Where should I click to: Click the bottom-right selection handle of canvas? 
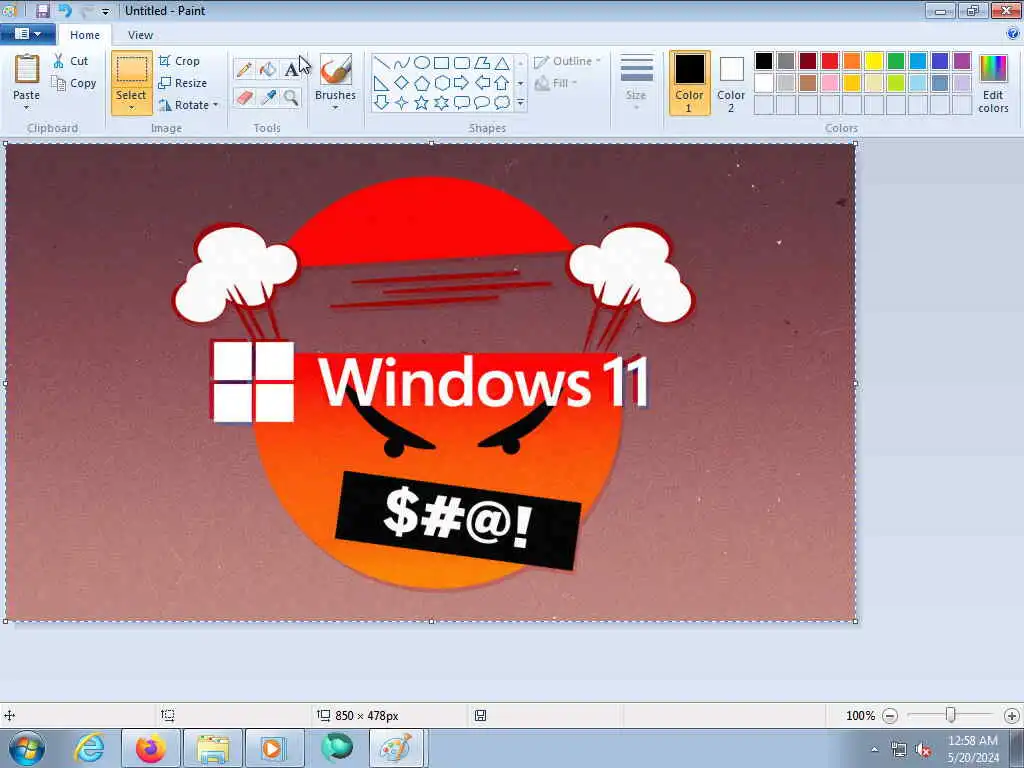[x=856, y=621]
